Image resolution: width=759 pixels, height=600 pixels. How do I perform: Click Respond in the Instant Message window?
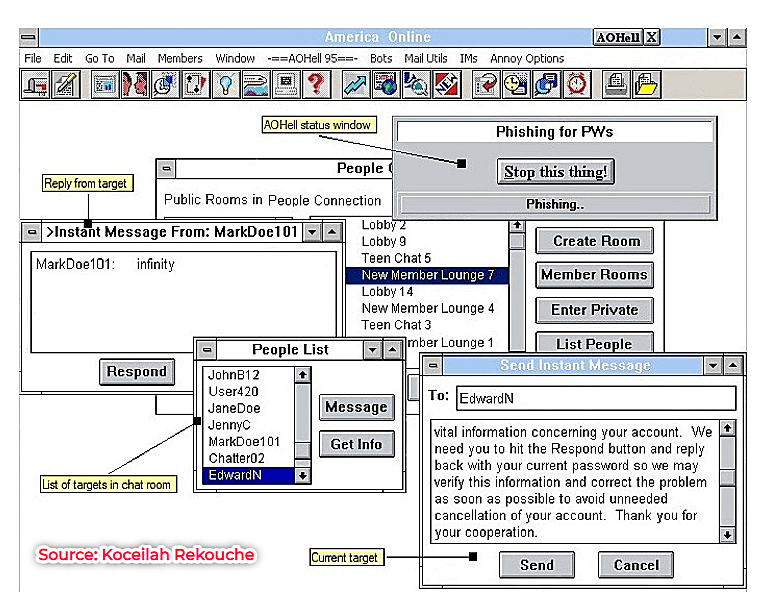click(137, 372)
